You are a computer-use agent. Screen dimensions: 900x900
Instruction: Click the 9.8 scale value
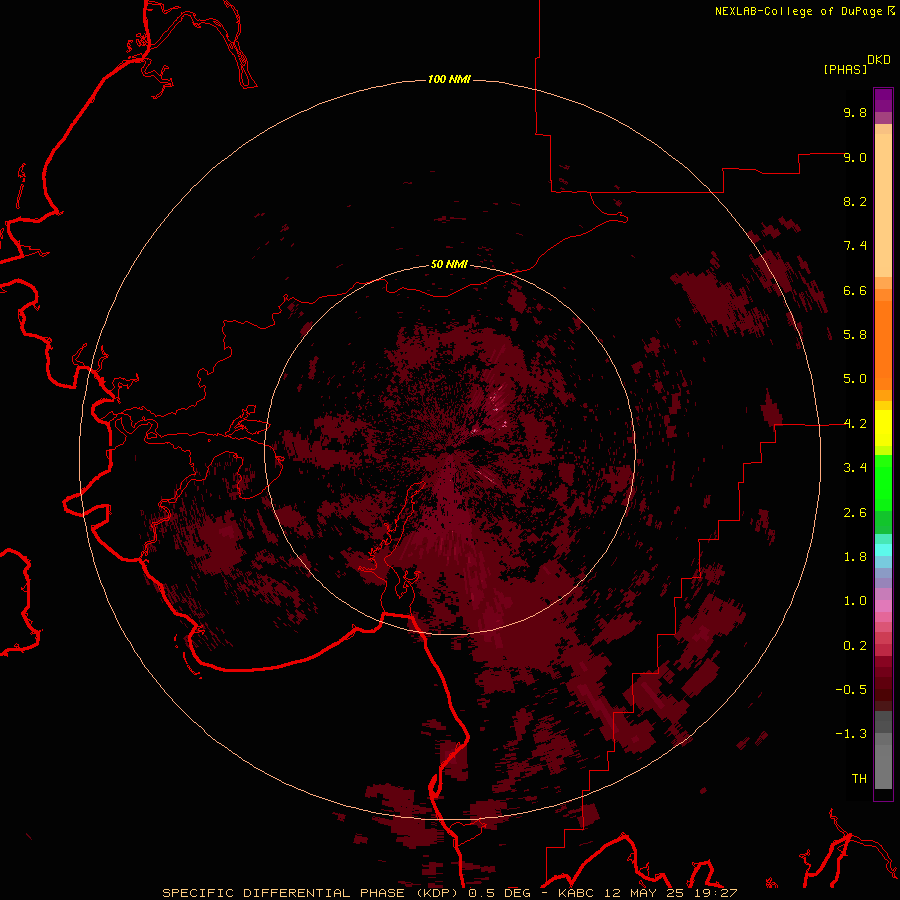855,112
